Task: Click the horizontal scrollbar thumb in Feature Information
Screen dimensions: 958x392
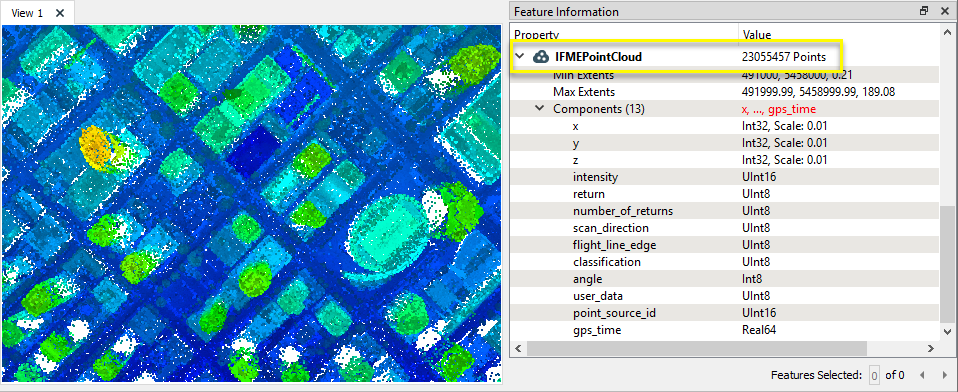Action: [697, 348]
